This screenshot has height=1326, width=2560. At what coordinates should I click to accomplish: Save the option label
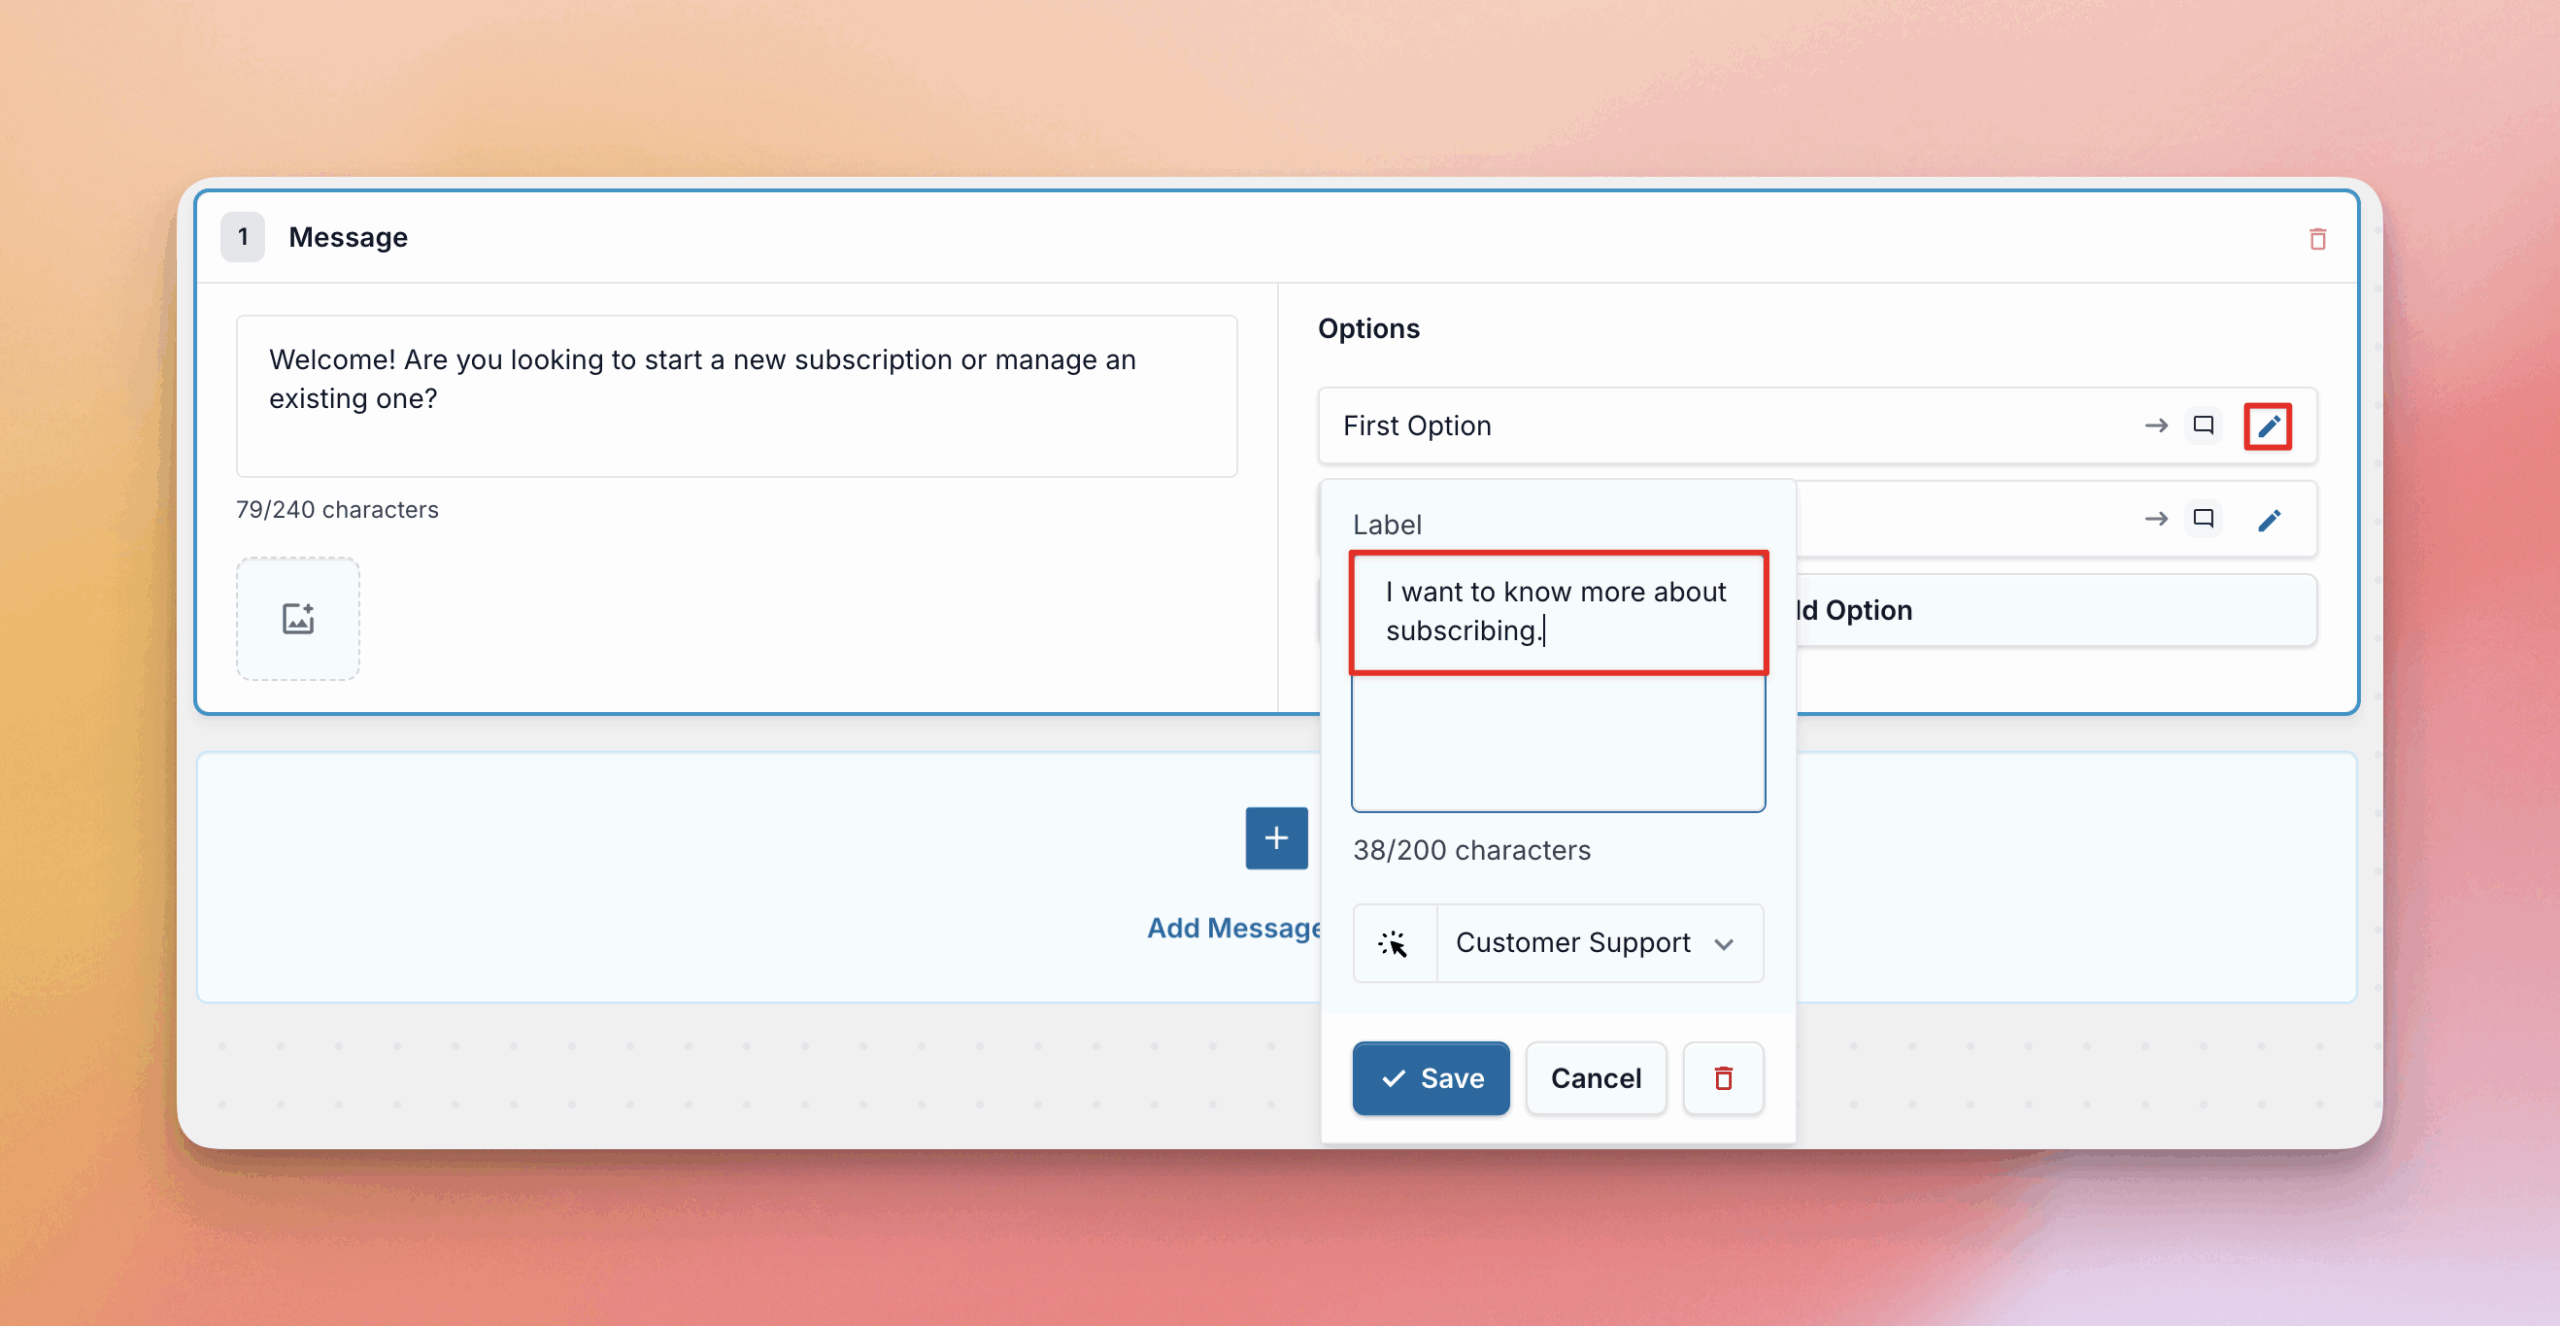pos(1431,1078)
